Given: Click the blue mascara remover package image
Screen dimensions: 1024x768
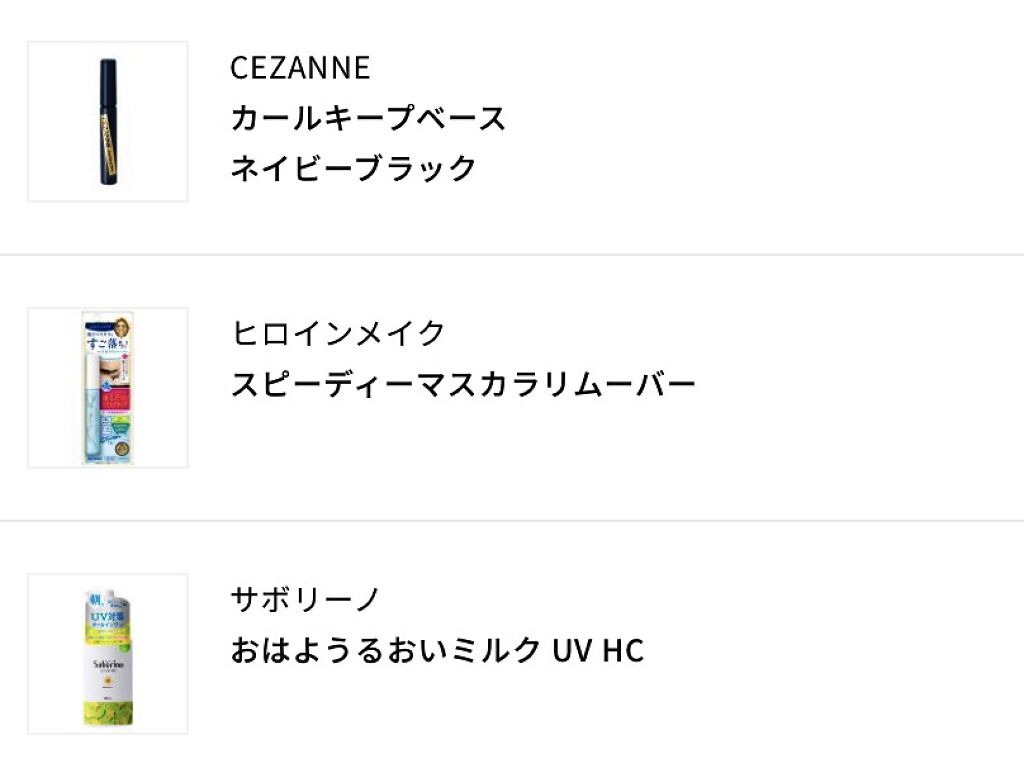Looking at the screenshot, I should tap(107, 390).
